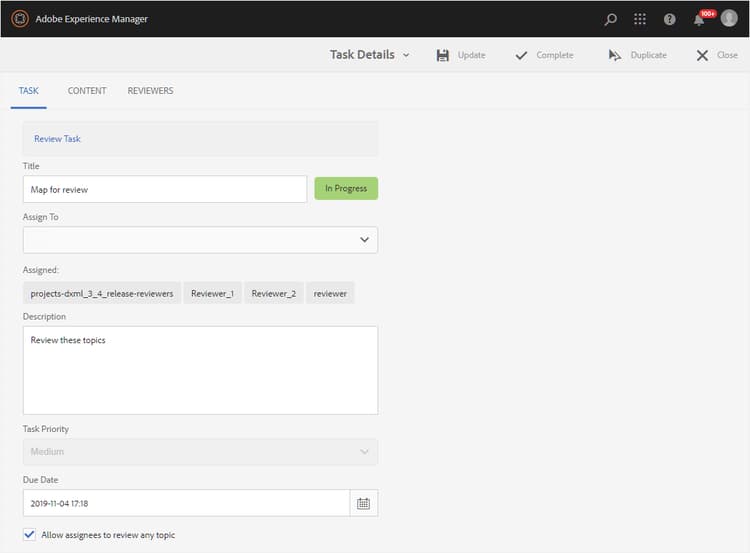Screen dimensions: 750x553
Task: Open the search magnifier icon
Action: click(x=610, y=19)
